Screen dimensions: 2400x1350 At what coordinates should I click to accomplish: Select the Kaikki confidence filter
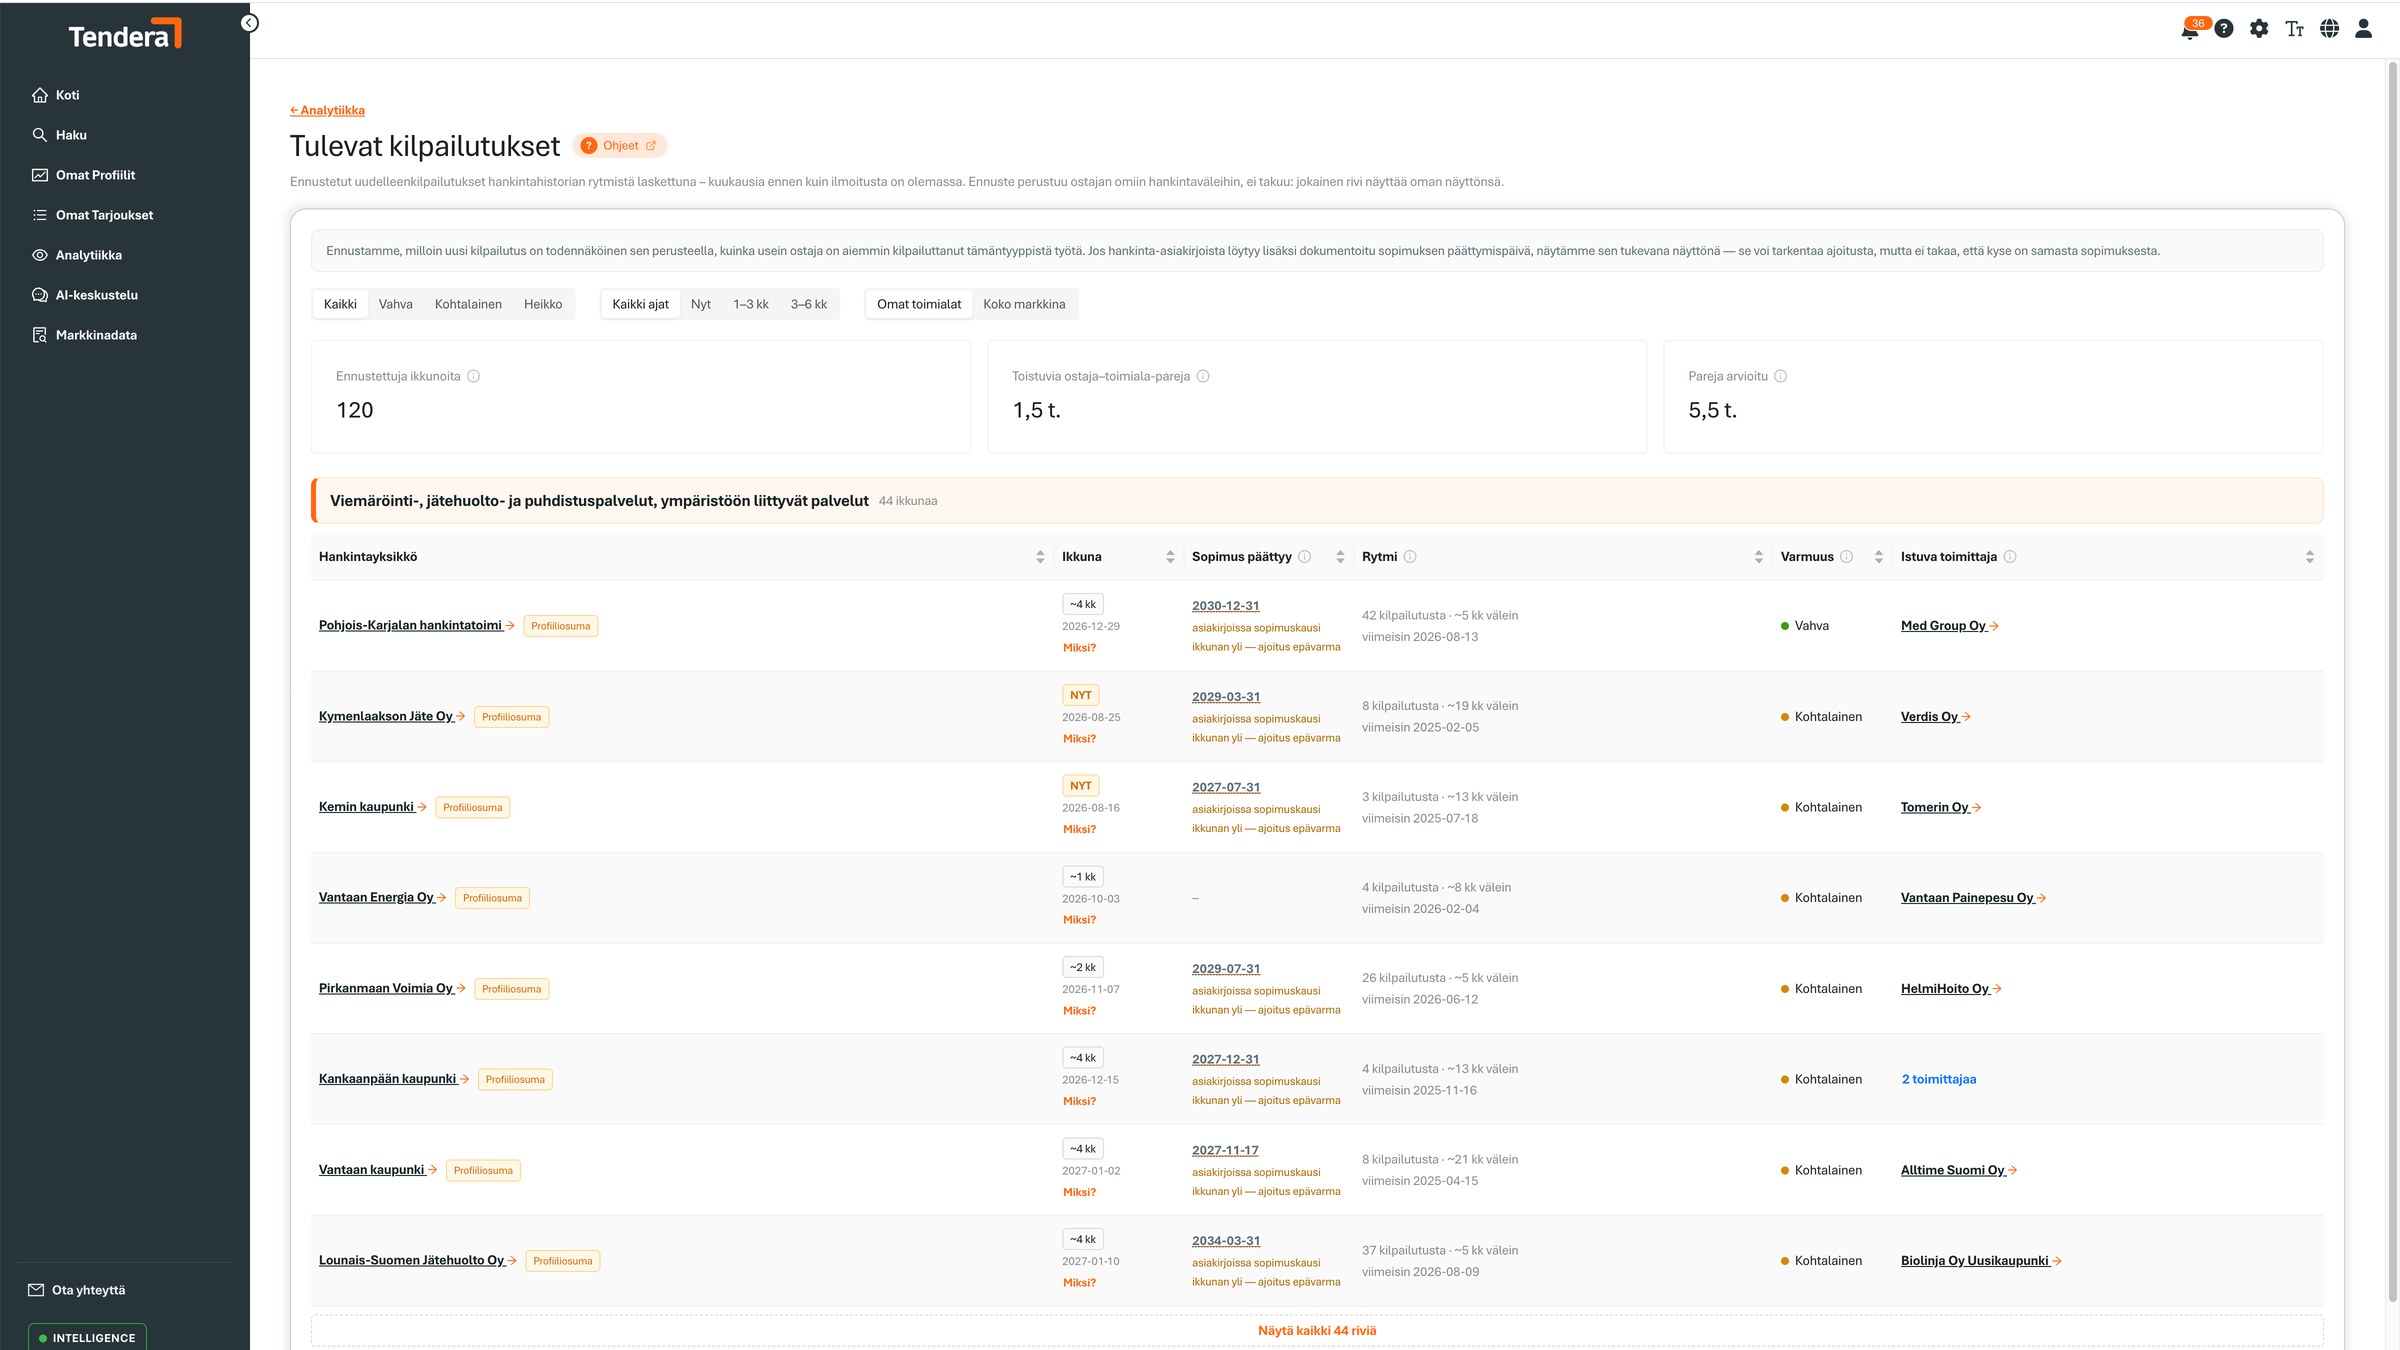(x=340, y=304)
